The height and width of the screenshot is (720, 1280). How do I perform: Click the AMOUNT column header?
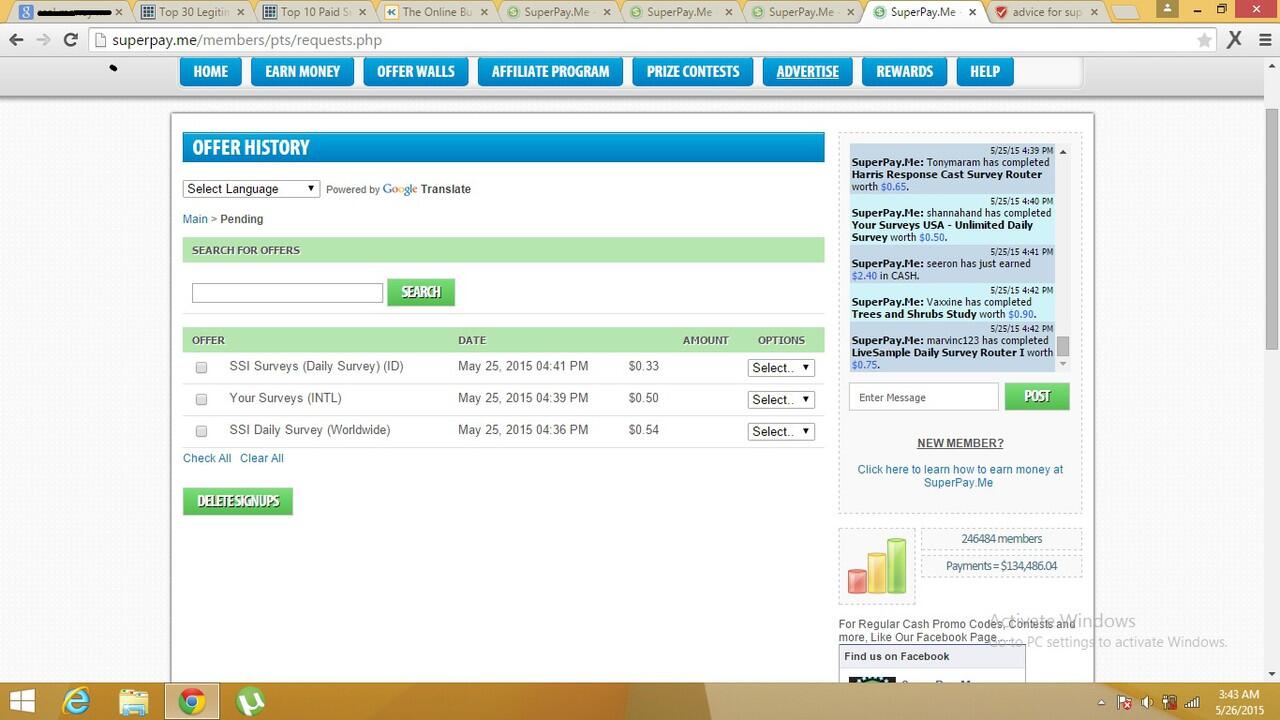click(706, 340)
